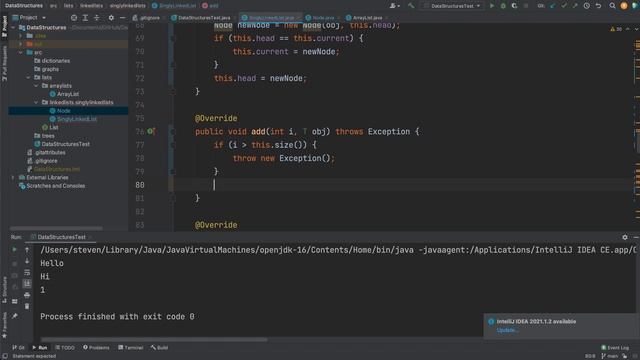Click the Run console horizontal scrollbar
Viewport: 640px width, 360px height.
click(x=154, y=340)
